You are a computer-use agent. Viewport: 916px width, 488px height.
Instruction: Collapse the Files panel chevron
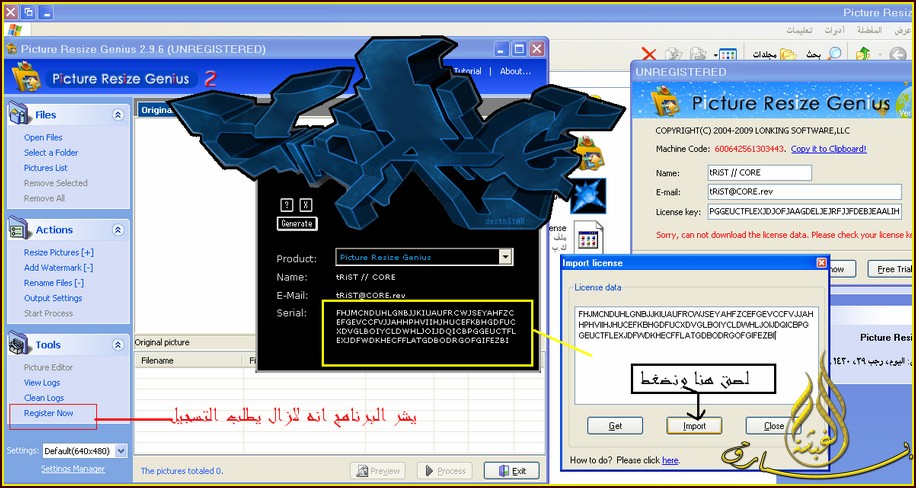pyautogui.click(x=119, y=115)
